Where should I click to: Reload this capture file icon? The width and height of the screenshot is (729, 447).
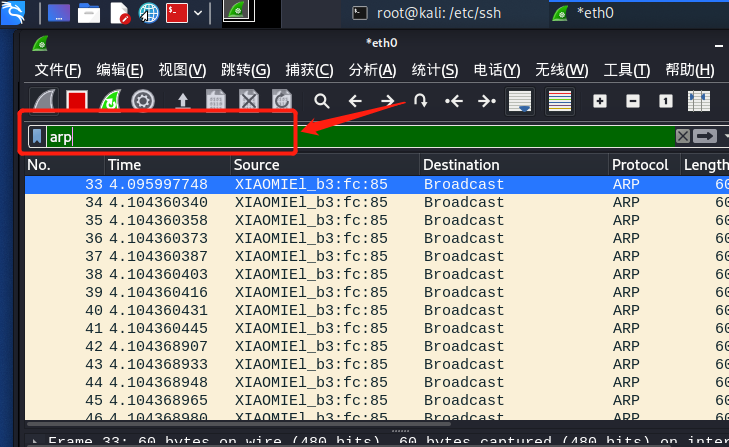tap(282, 101)
